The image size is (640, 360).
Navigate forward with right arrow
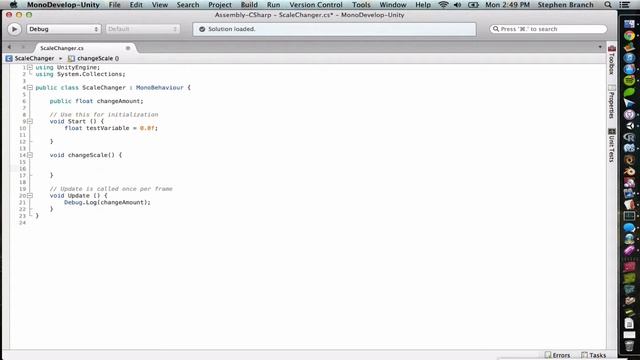click(23, 47)
